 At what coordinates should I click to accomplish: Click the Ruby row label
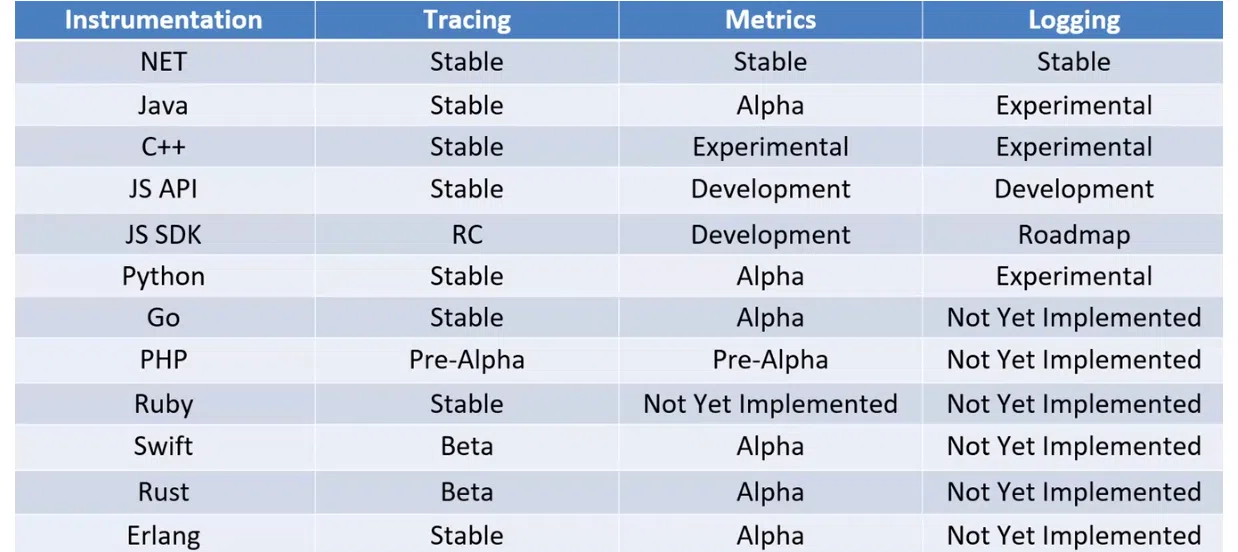click(x=163, y=404)
